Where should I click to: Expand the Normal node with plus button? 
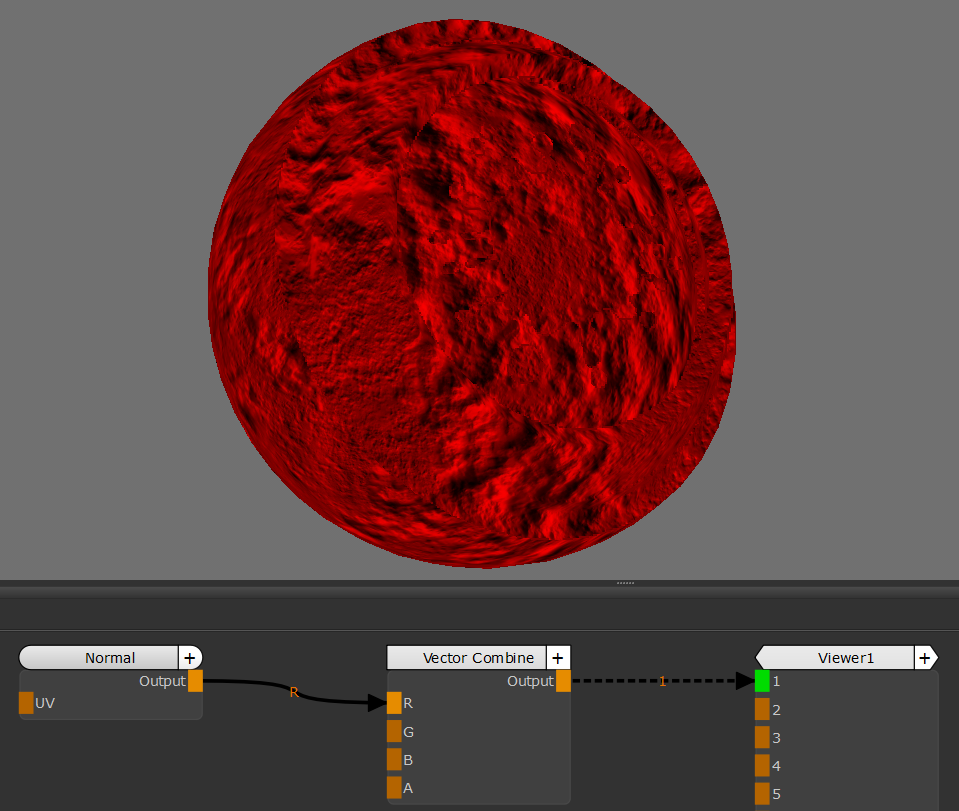click(190, 658)
